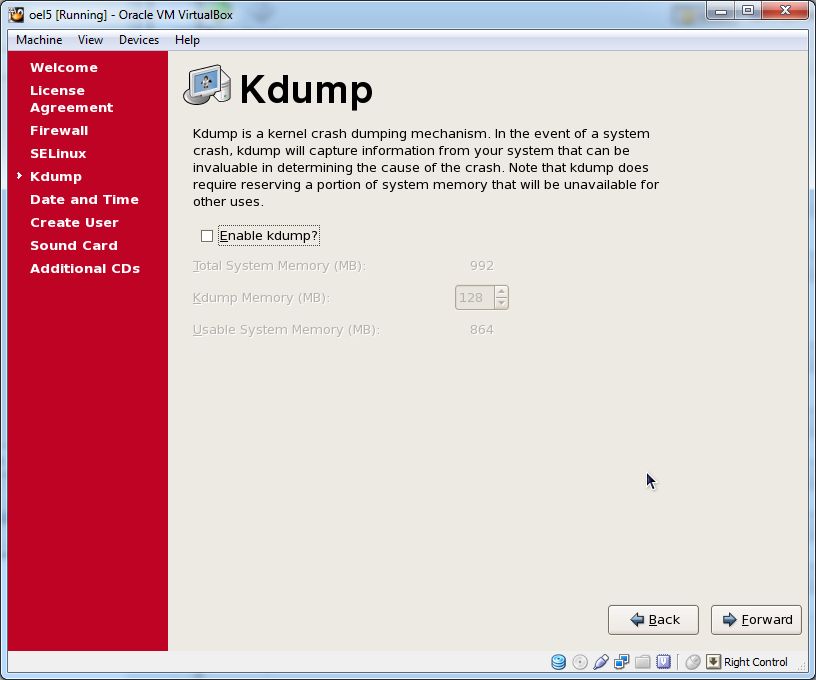Screen dimensions: 816x680
Task: Click the Kdump Memory up arrow
Action: click(501, 292)
